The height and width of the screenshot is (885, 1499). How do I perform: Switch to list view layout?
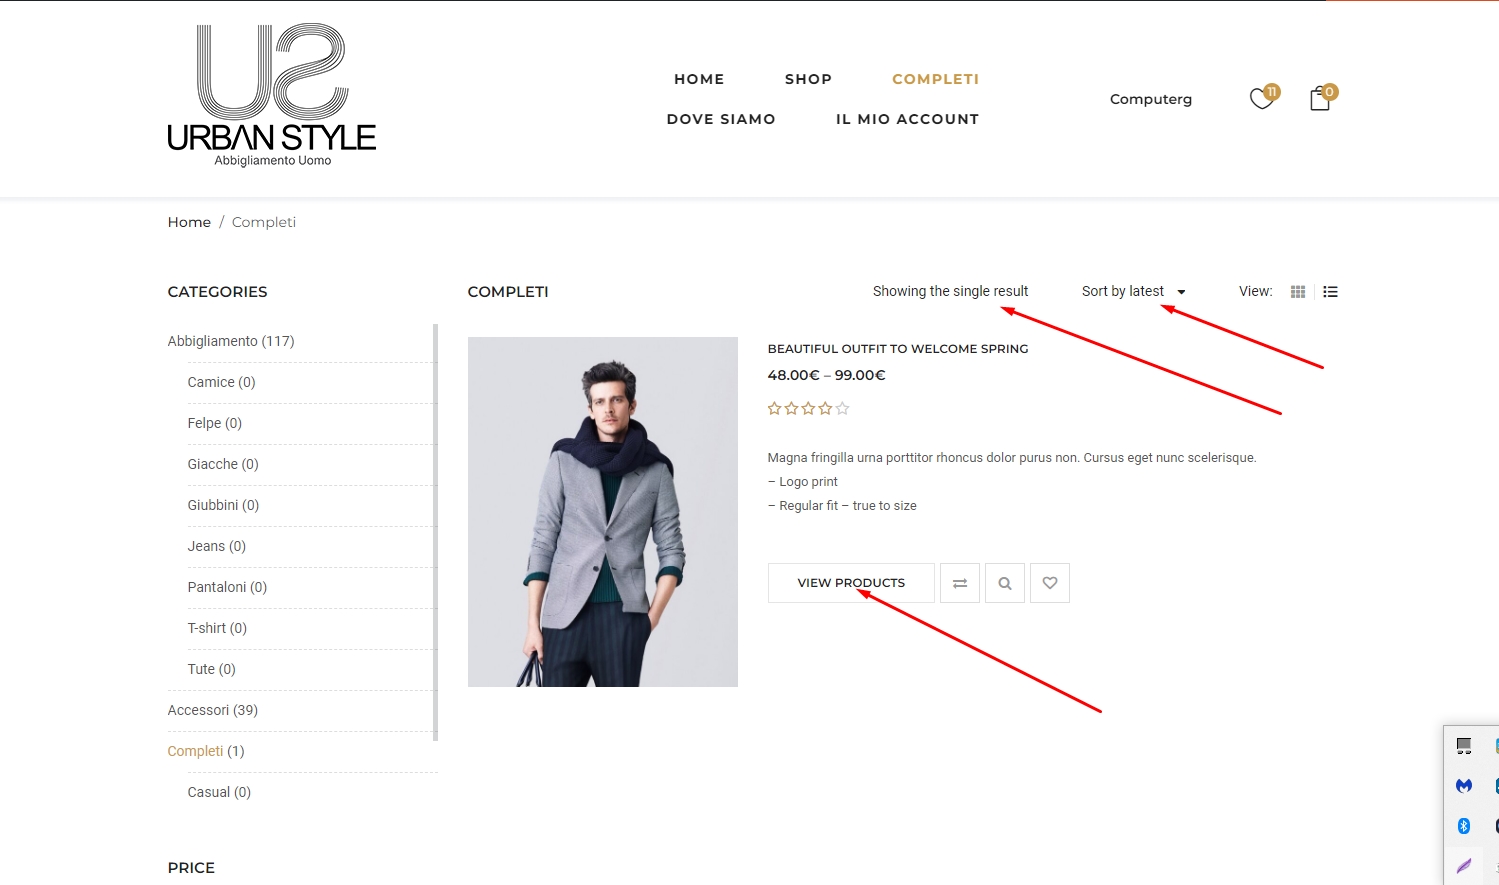pos(1330,292)
